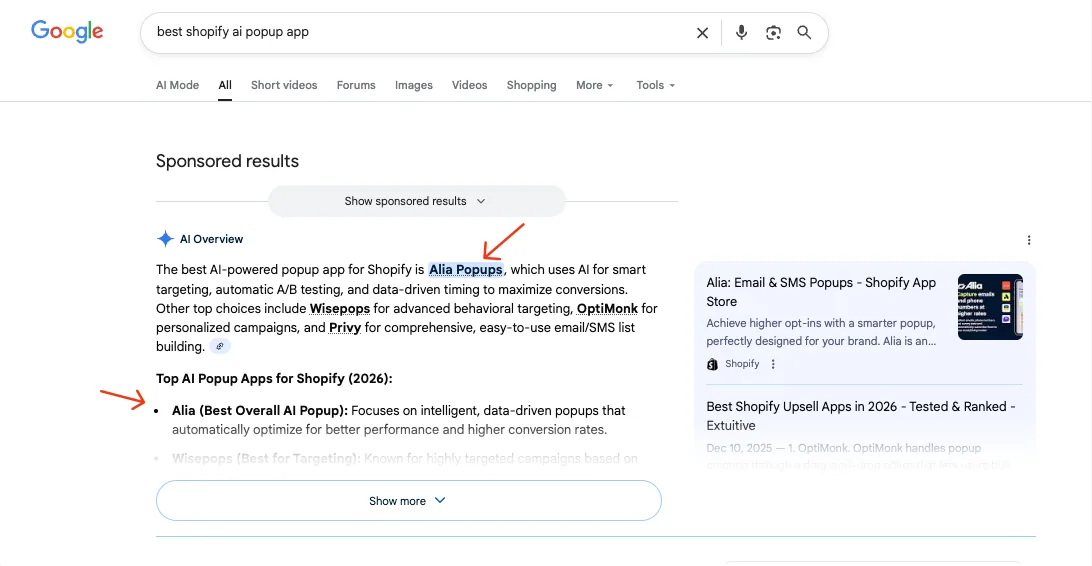Open the Short videos tab
This screenshot has height=566, width=1092.
(284, 85)
